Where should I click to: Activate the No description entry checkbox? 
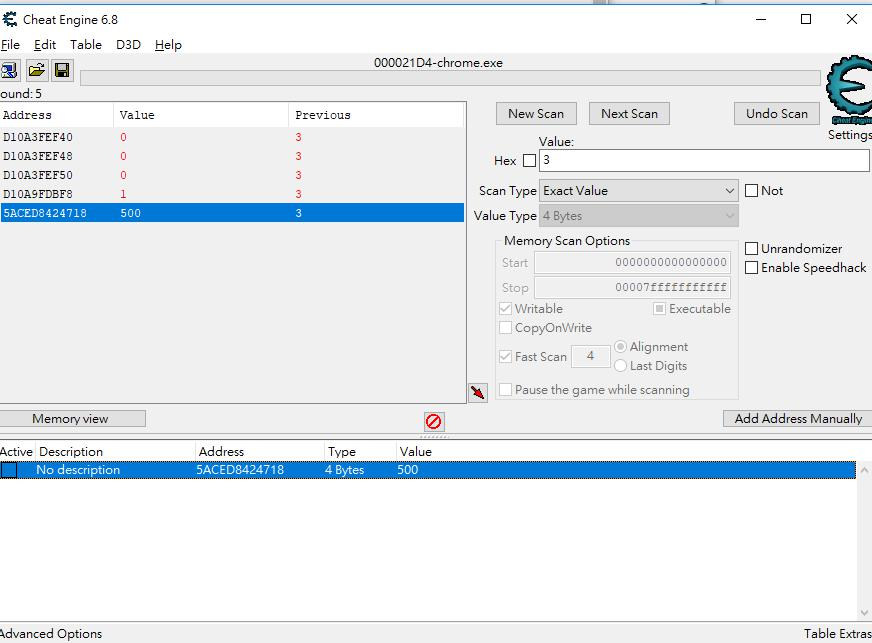(x=9, y=470)
